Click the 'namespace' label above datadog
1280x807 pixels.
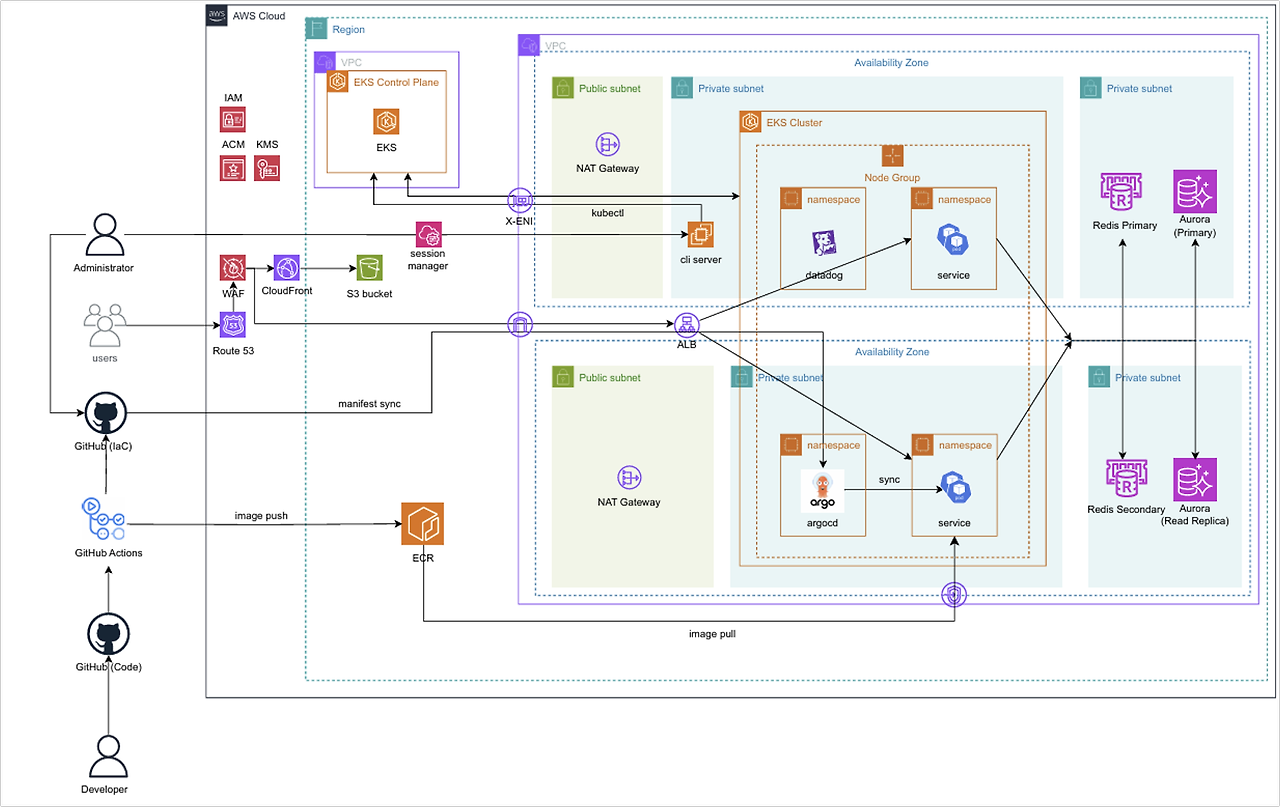pyautogui.click(x=834, y=200)
